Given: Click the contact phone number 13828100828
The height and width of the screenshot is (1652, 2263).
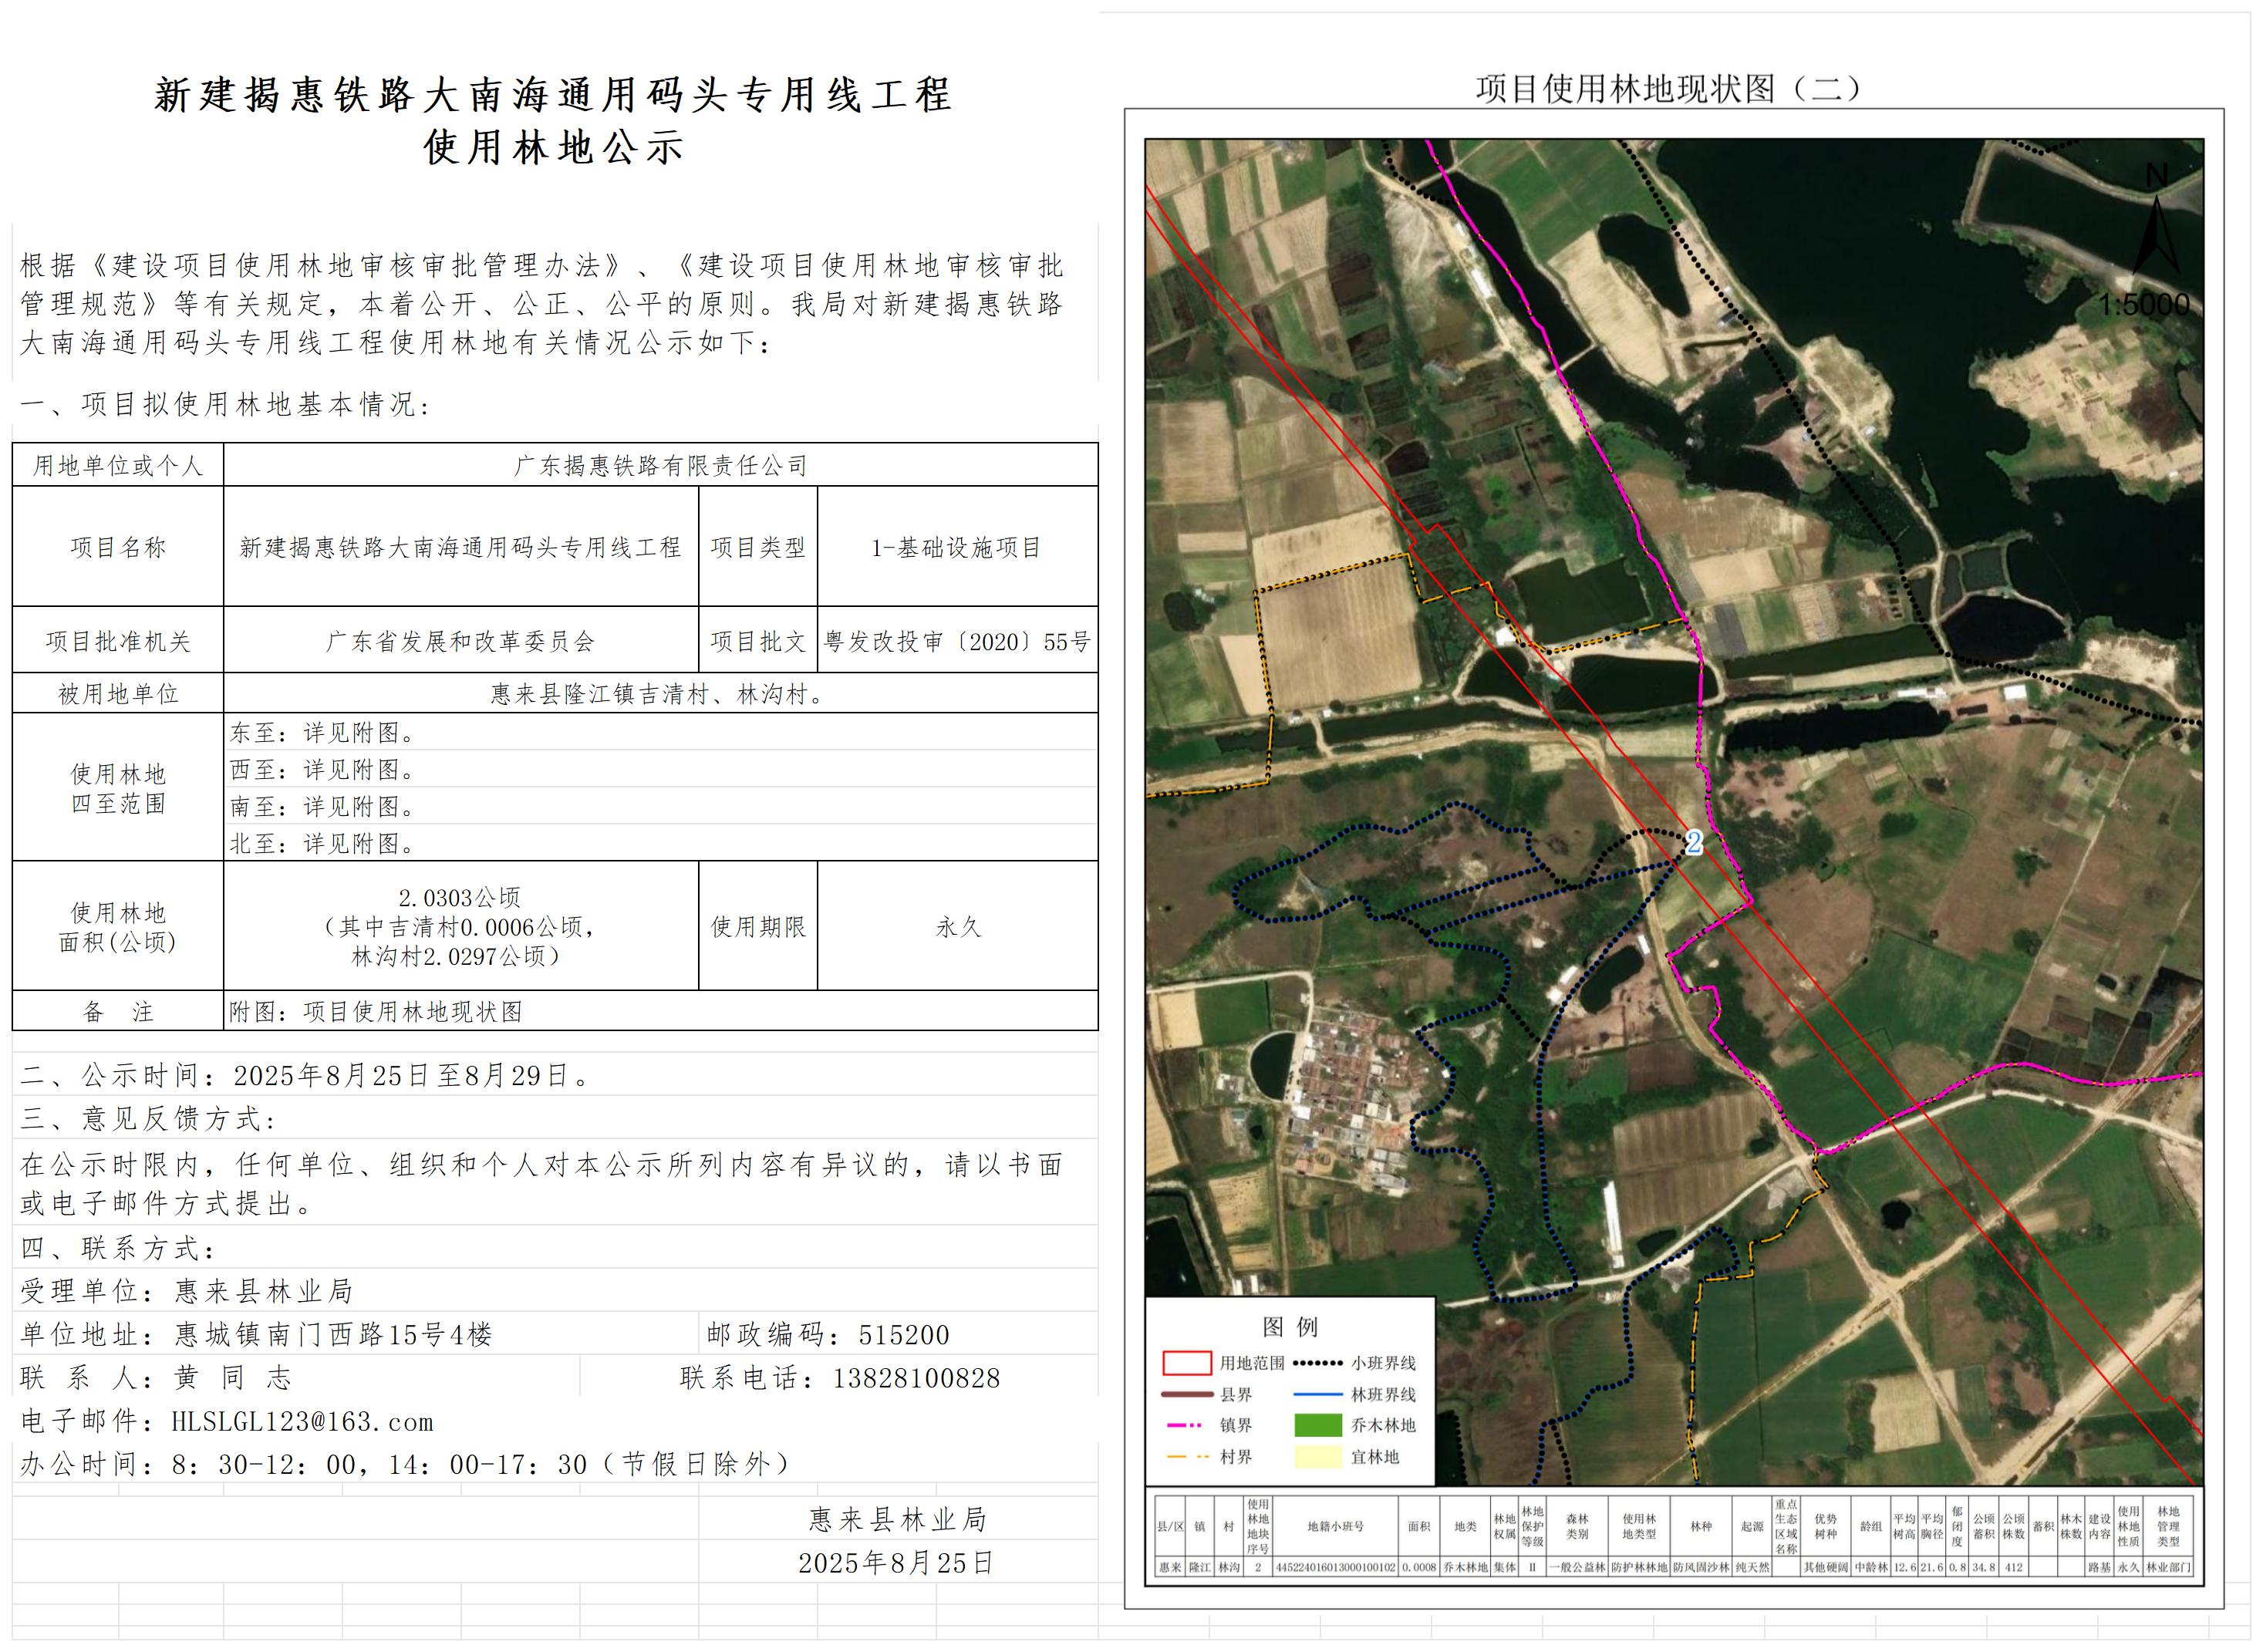Looking at the screenshot, I should [916, 1378].
